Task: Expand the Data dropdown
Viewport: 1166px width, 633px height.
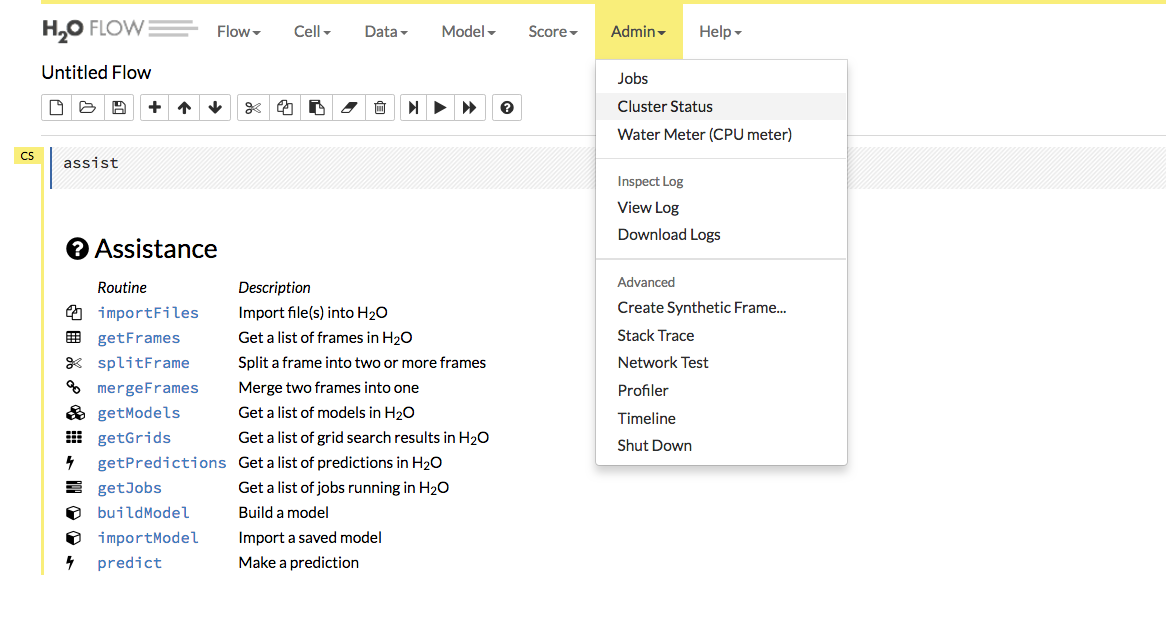Action: click(x=385, y=31)
